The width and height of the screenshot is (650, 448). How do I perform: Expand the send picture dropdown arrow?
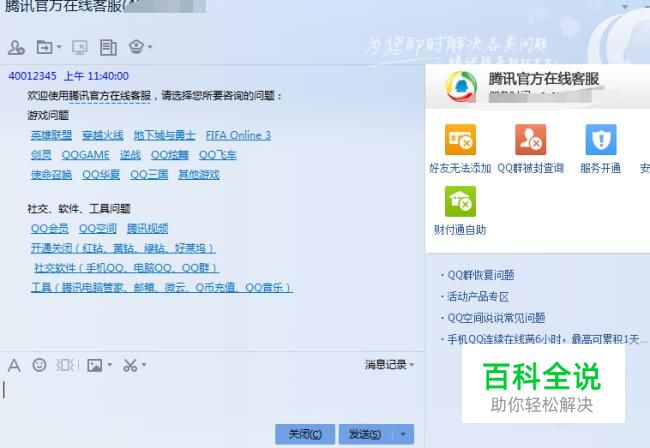point(109,365)
